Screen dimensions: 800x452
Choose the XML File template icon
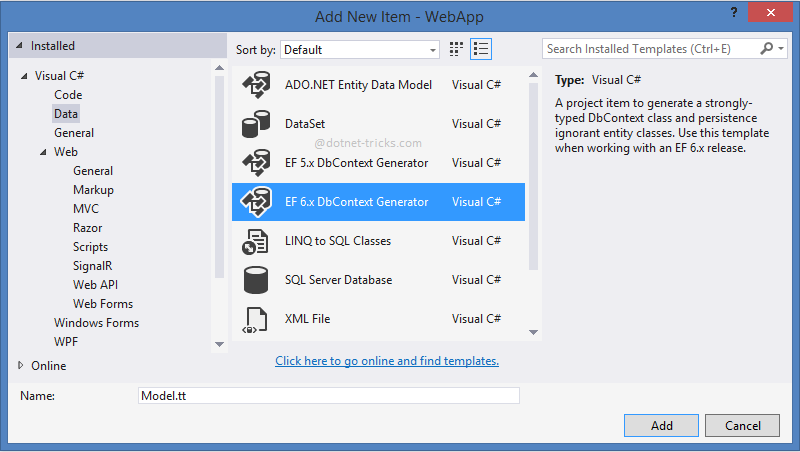point(257,319)
